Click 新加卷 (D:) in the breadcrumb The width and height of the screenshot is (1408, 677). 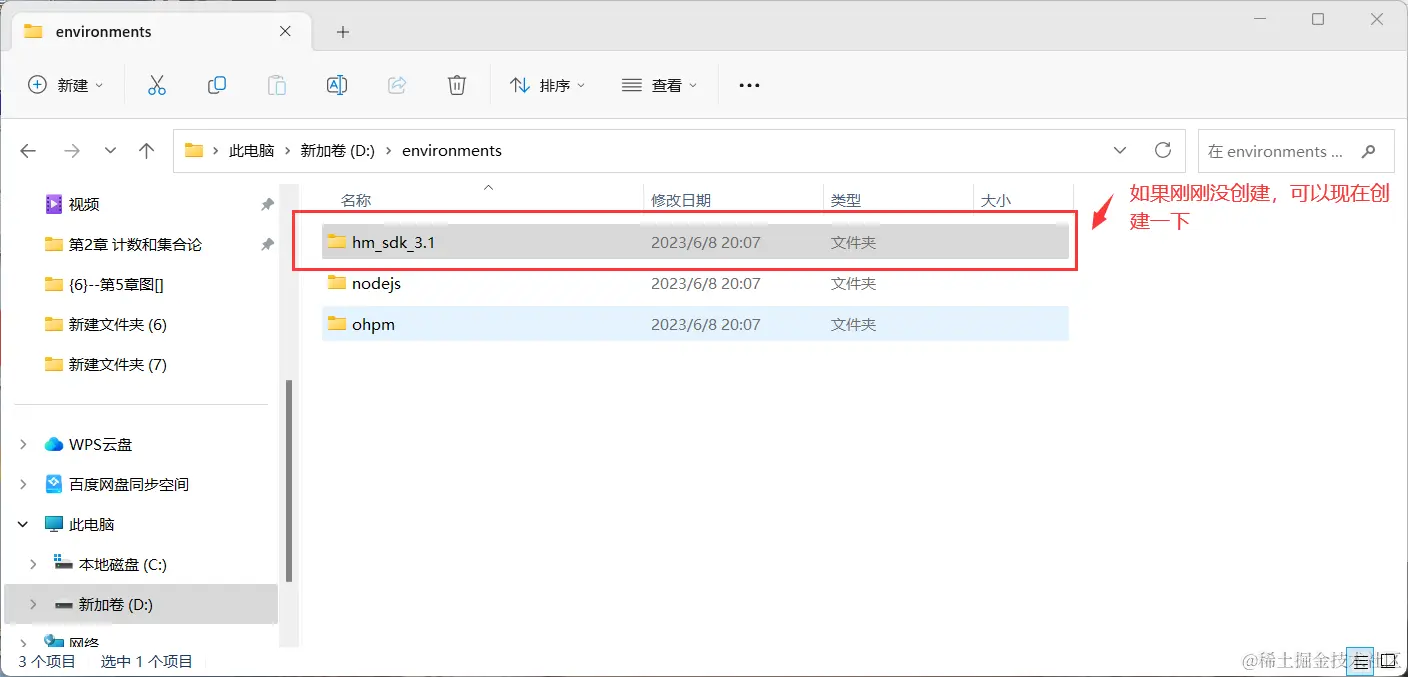pyautogui.click(x=338, y=151)
